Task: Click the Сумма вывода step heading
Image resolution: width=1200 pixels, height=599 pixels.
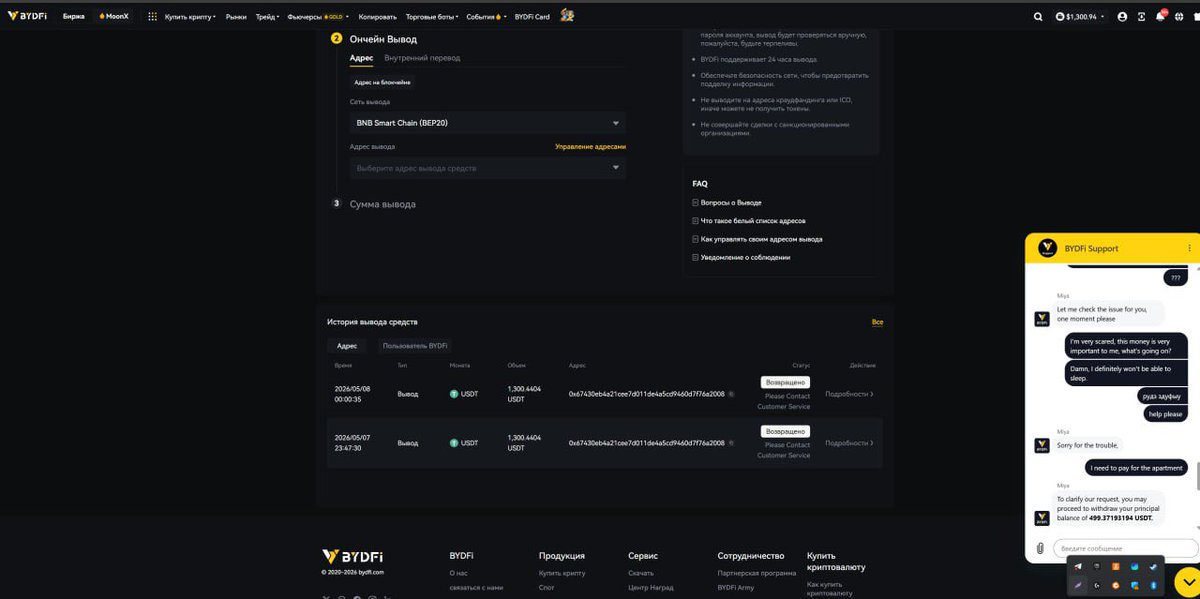Action: click(383, 204)
